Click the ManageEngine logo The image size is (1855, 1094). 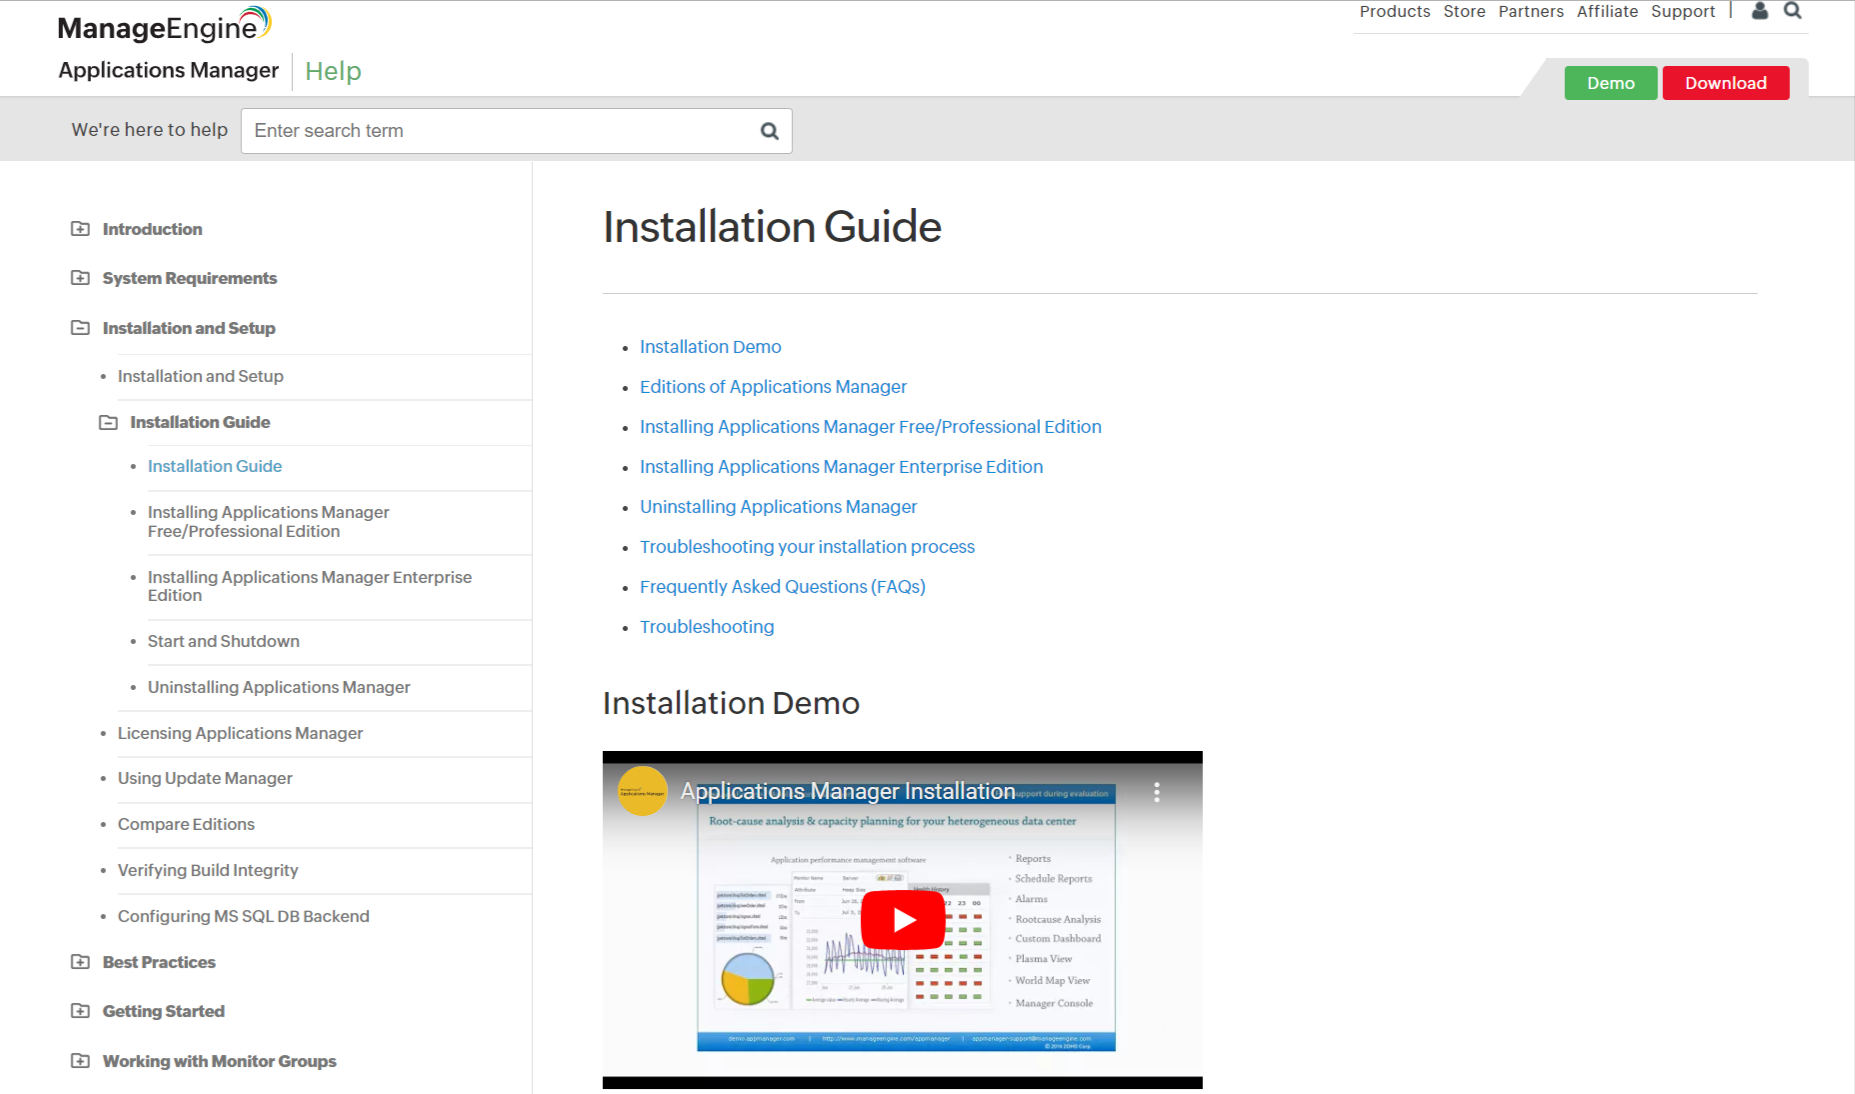click(165, 24)
